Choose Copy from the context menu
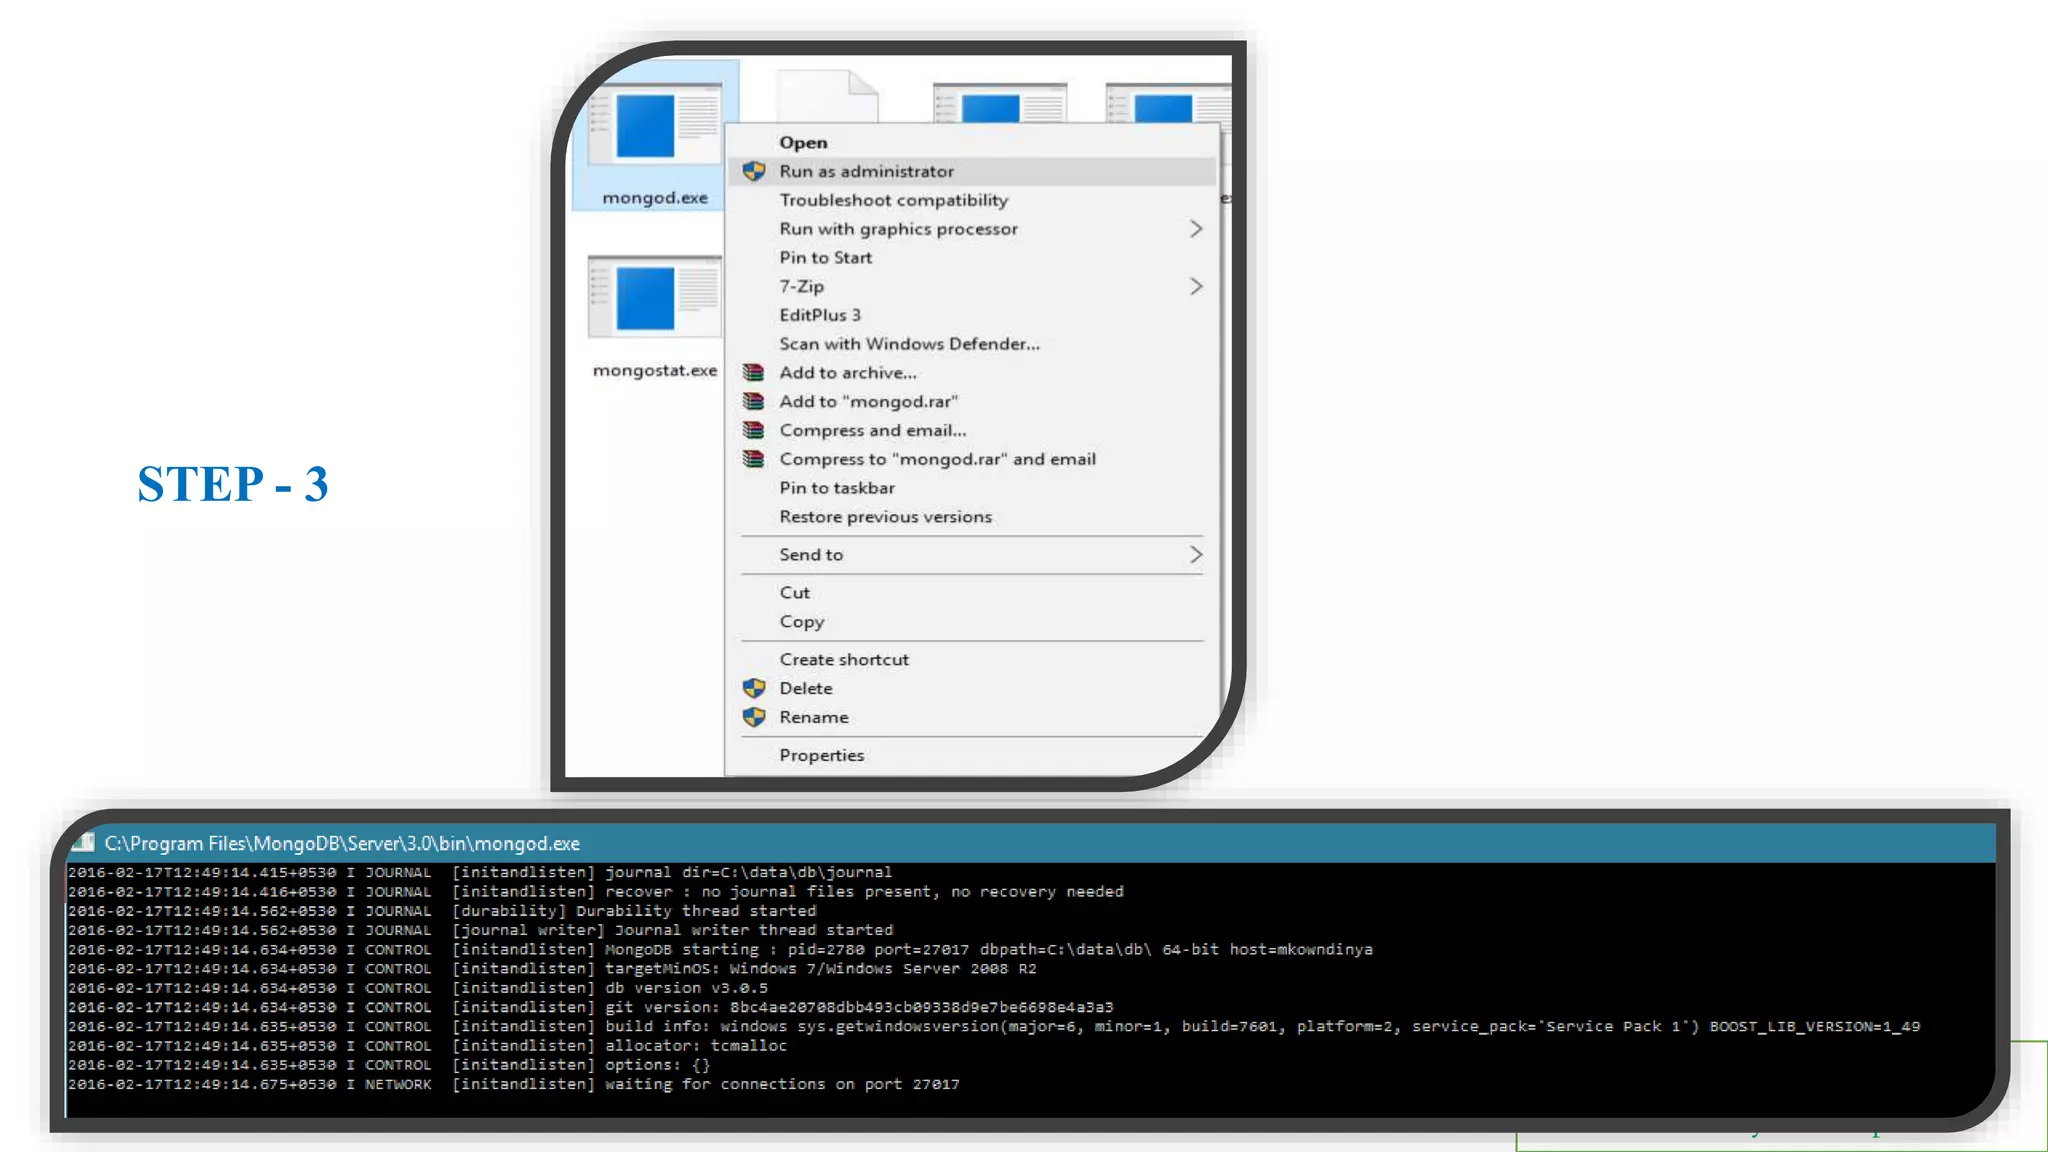The image size is (2048, 1152). [801, 622]
